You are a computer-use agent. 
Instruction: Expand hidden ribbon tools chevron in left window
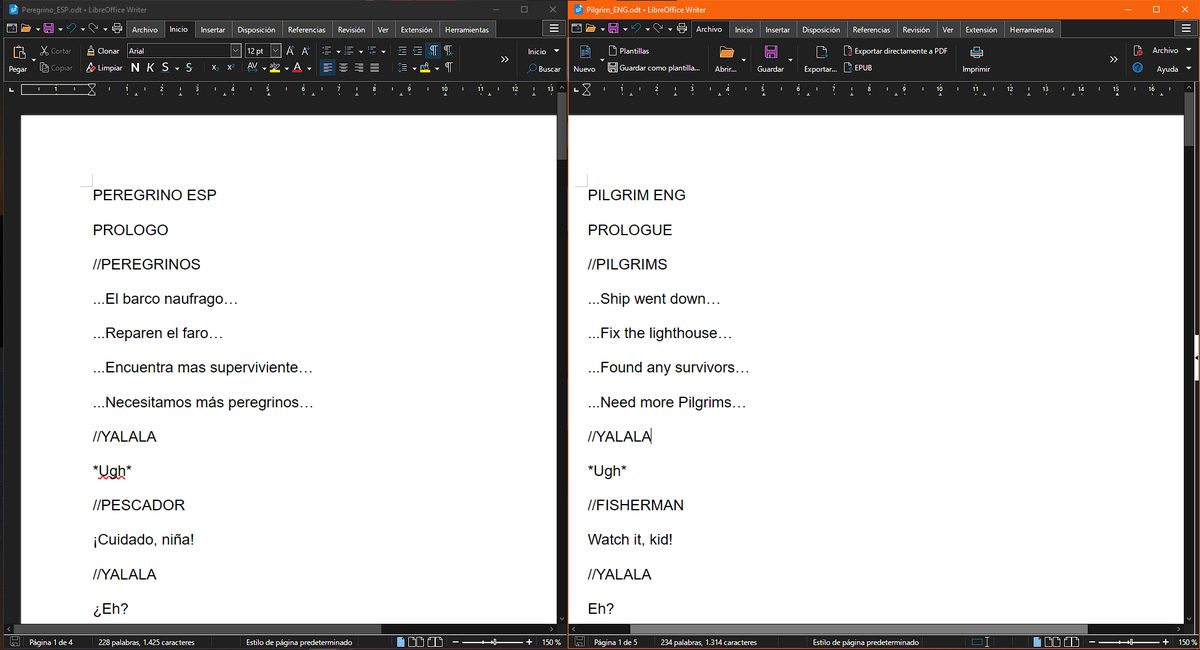(504, 59)
